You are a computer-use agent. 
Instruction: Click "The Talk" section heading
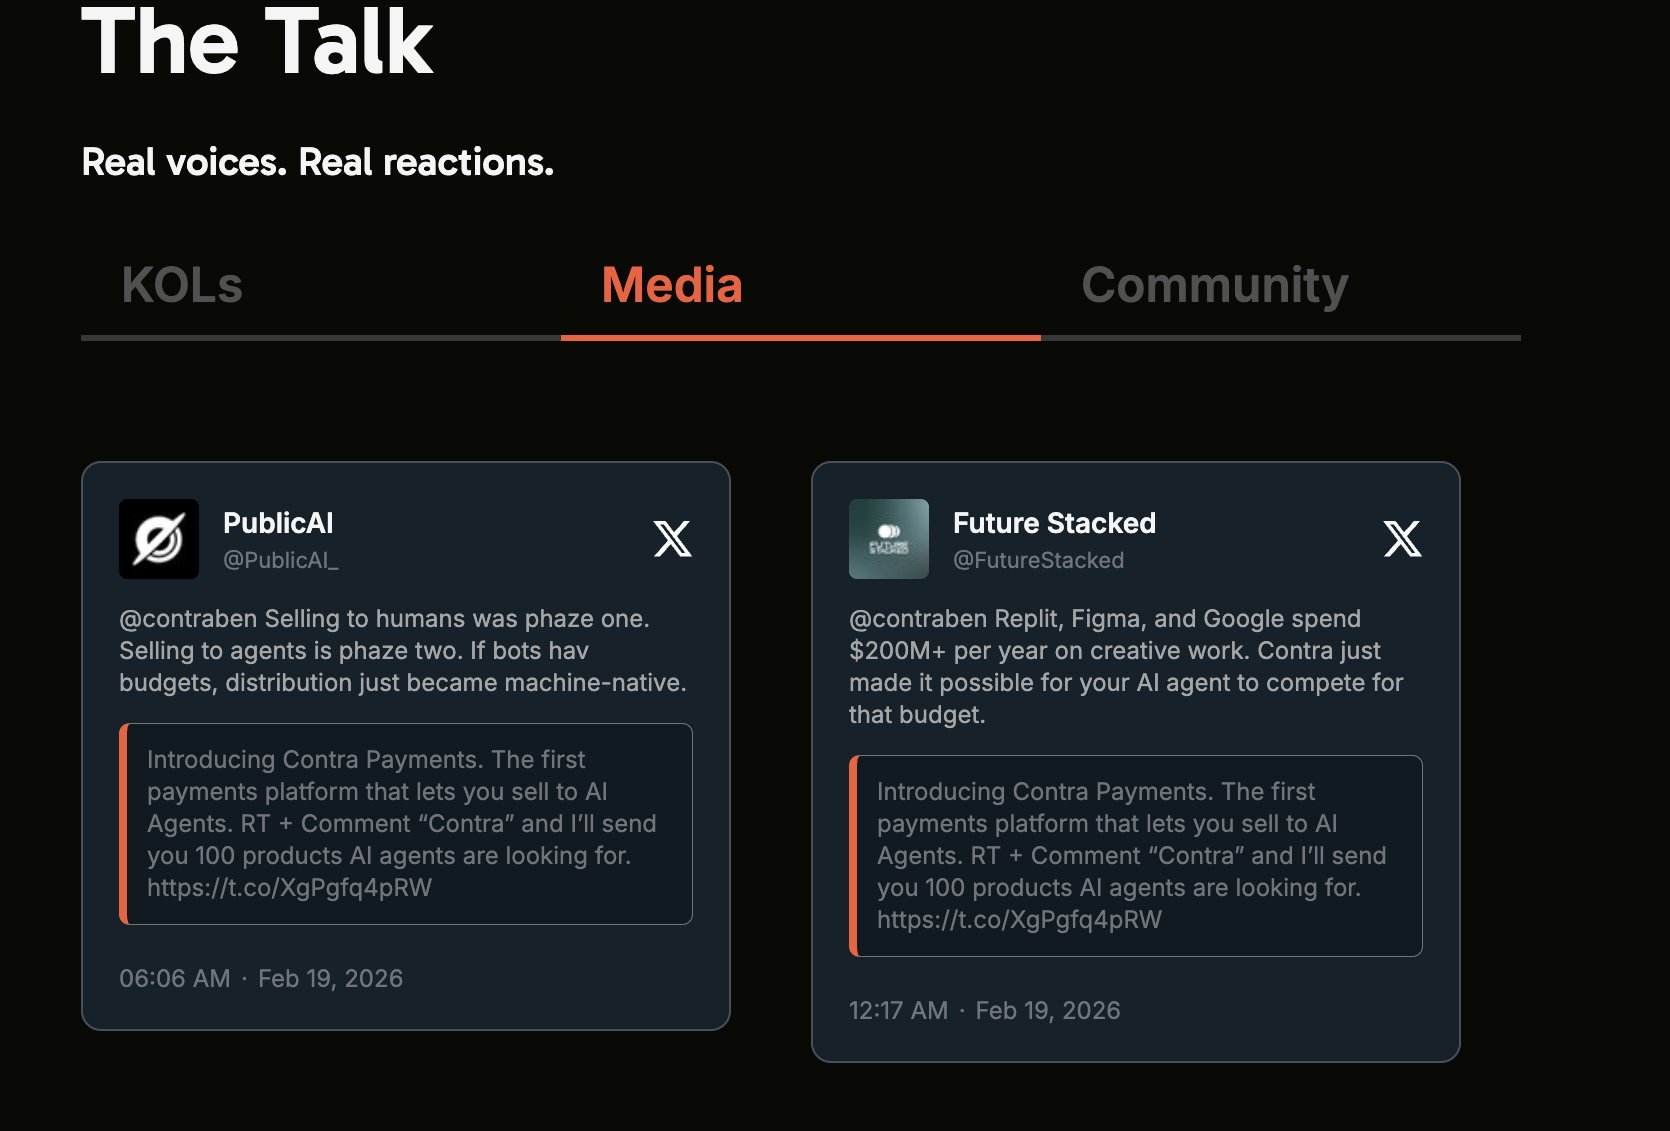257,42
